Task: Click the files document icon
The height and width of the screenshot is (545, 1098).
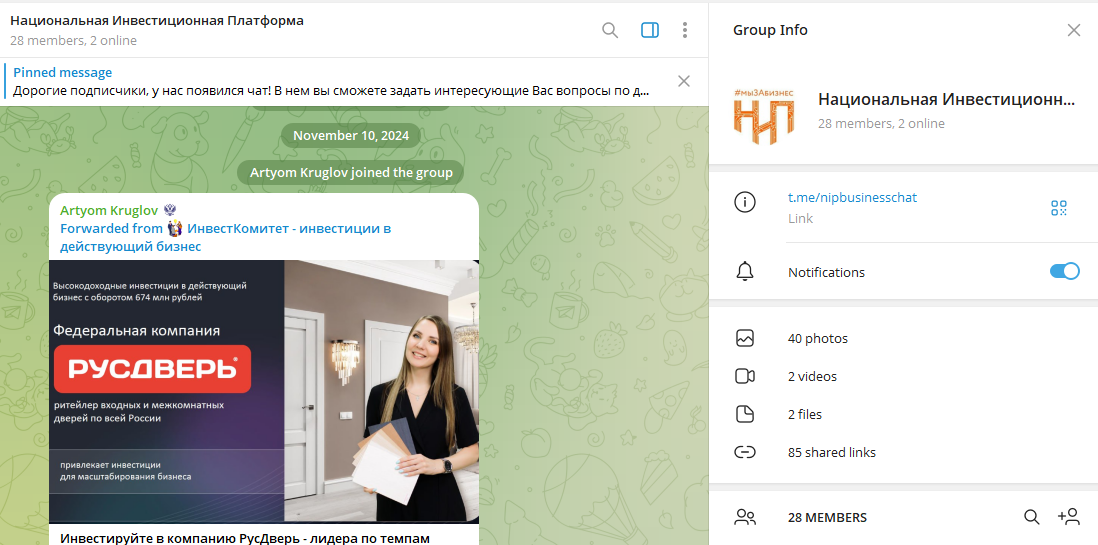Action: 745,414
